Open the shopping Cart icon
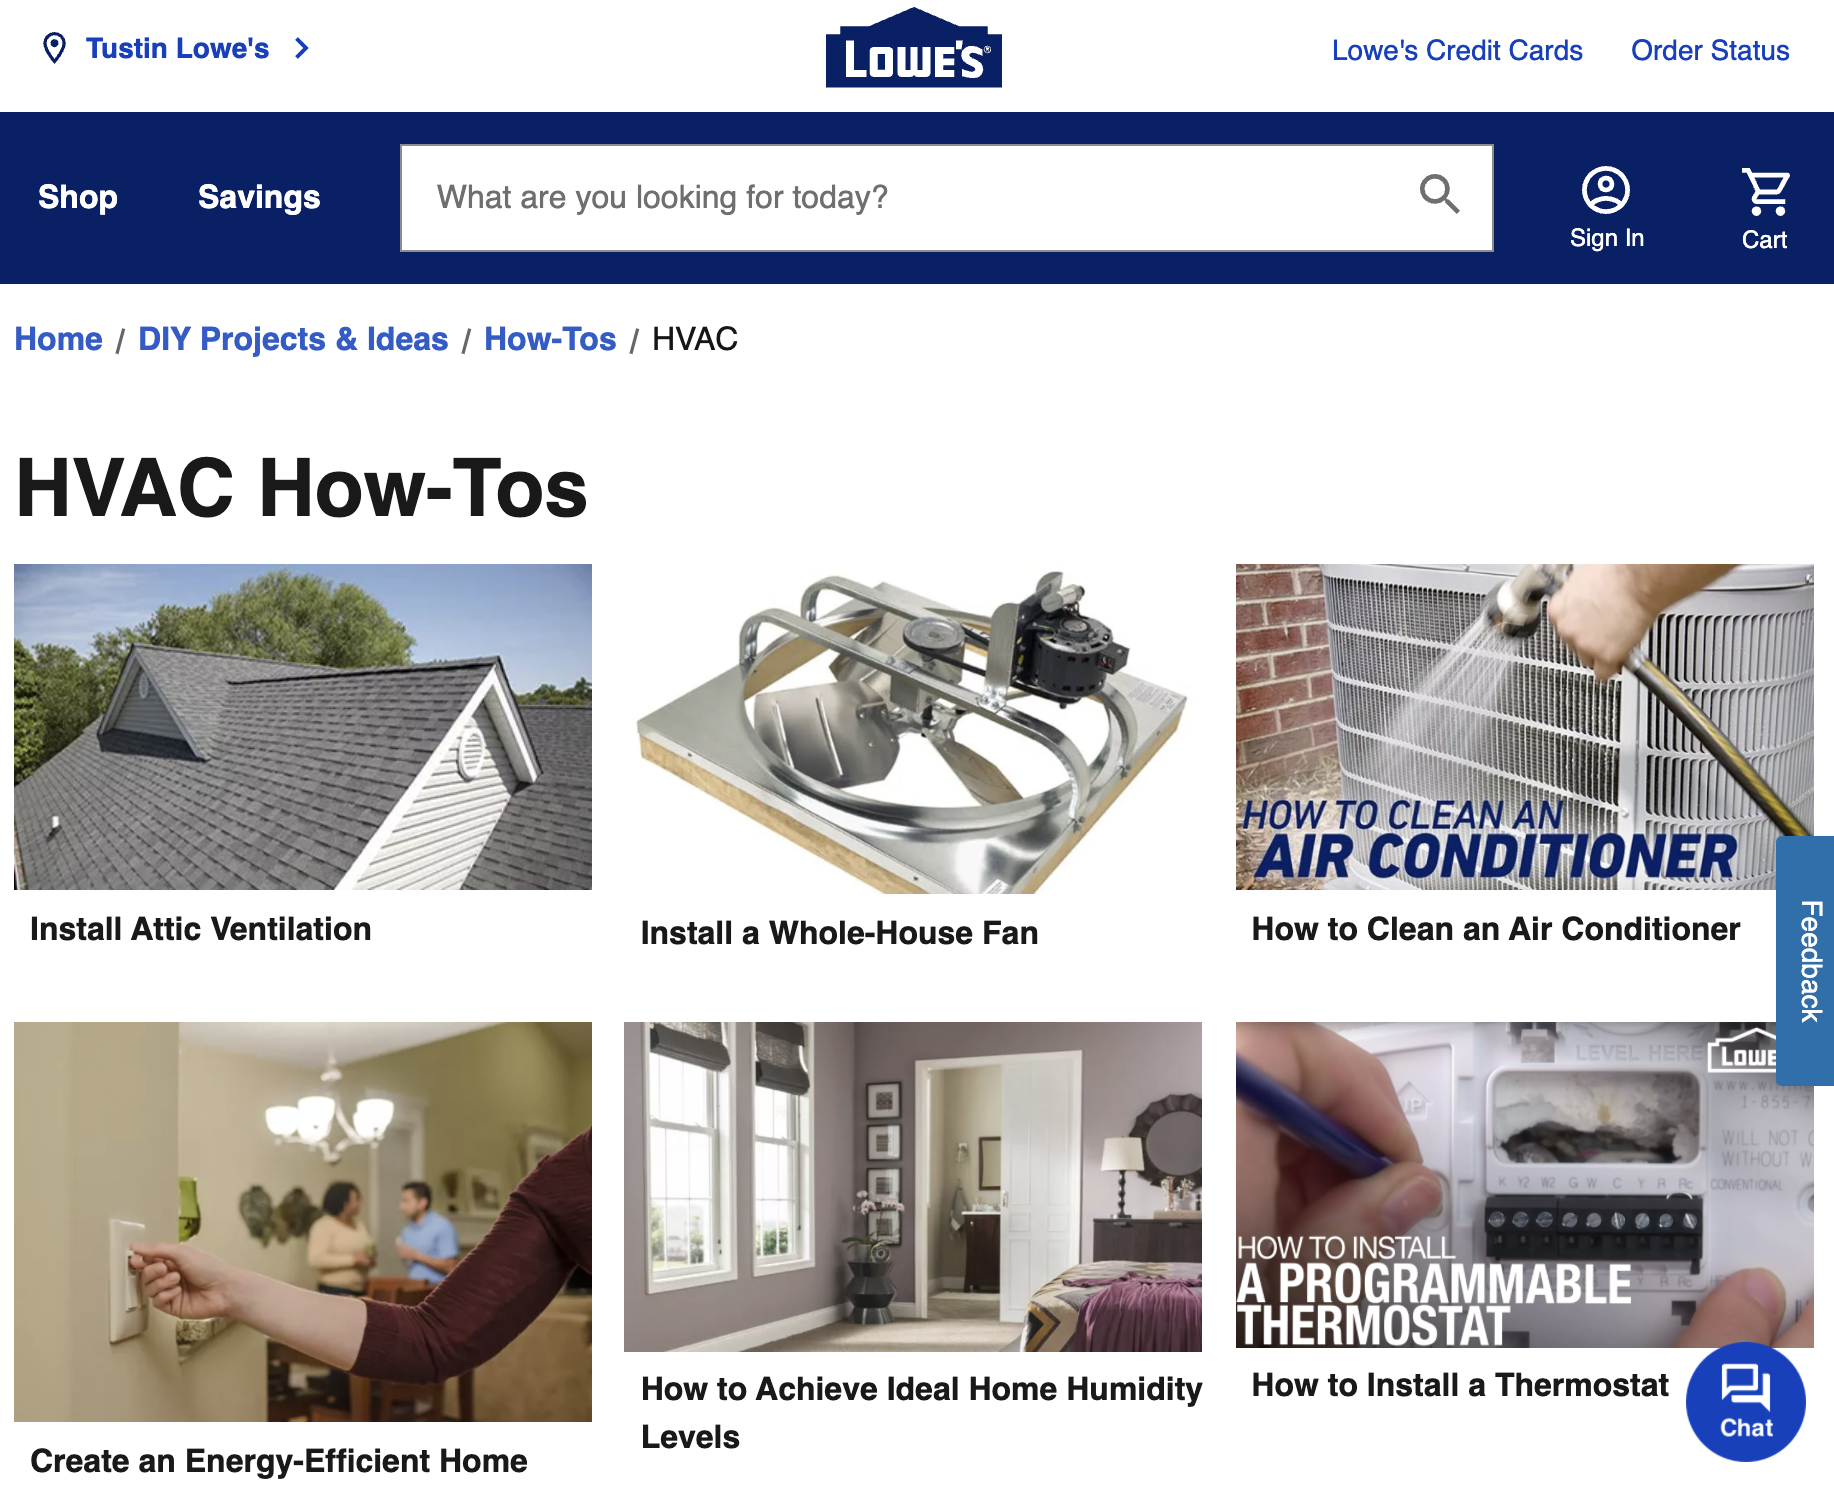The width and height of the screenshot is (1834, 1498). [x=1765, y=192]
